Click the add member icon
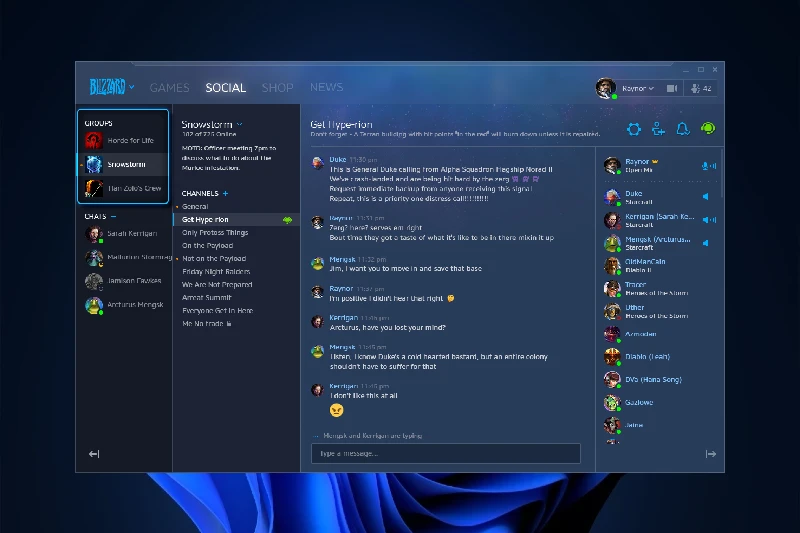Viewport: 800px width, 533px height. 658,129
